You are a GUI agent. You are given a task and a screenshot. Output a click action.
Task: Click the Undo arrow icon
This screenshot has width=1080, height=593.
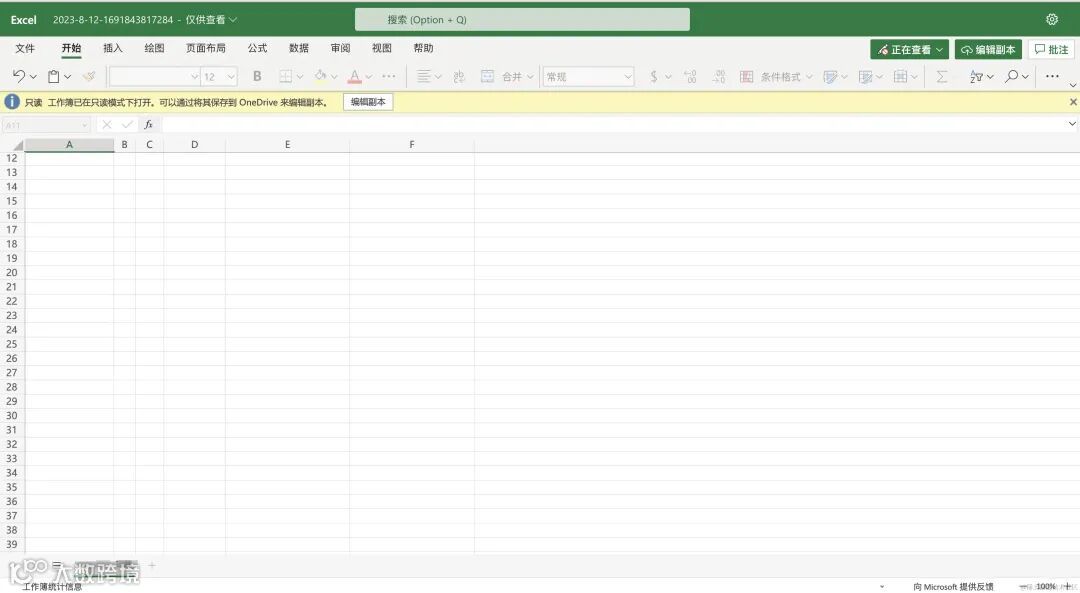(19, 76)
